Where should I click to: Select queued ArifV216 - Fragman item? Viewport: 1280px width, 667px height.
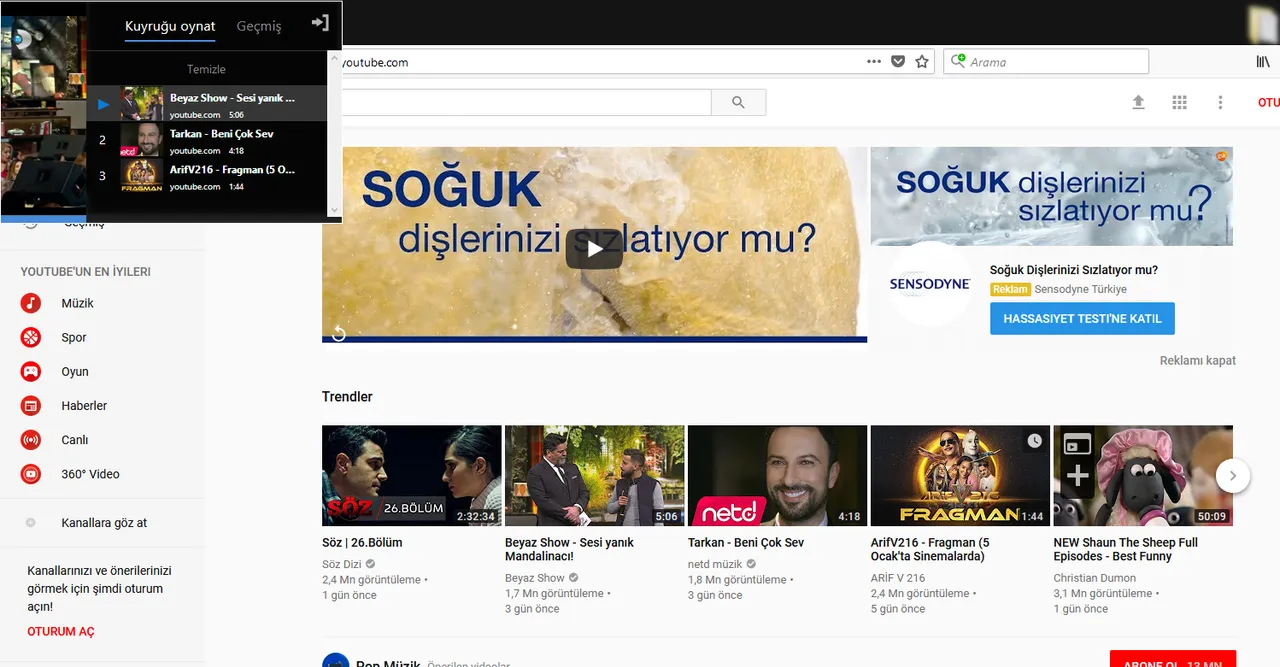click(x=207, y=176)
